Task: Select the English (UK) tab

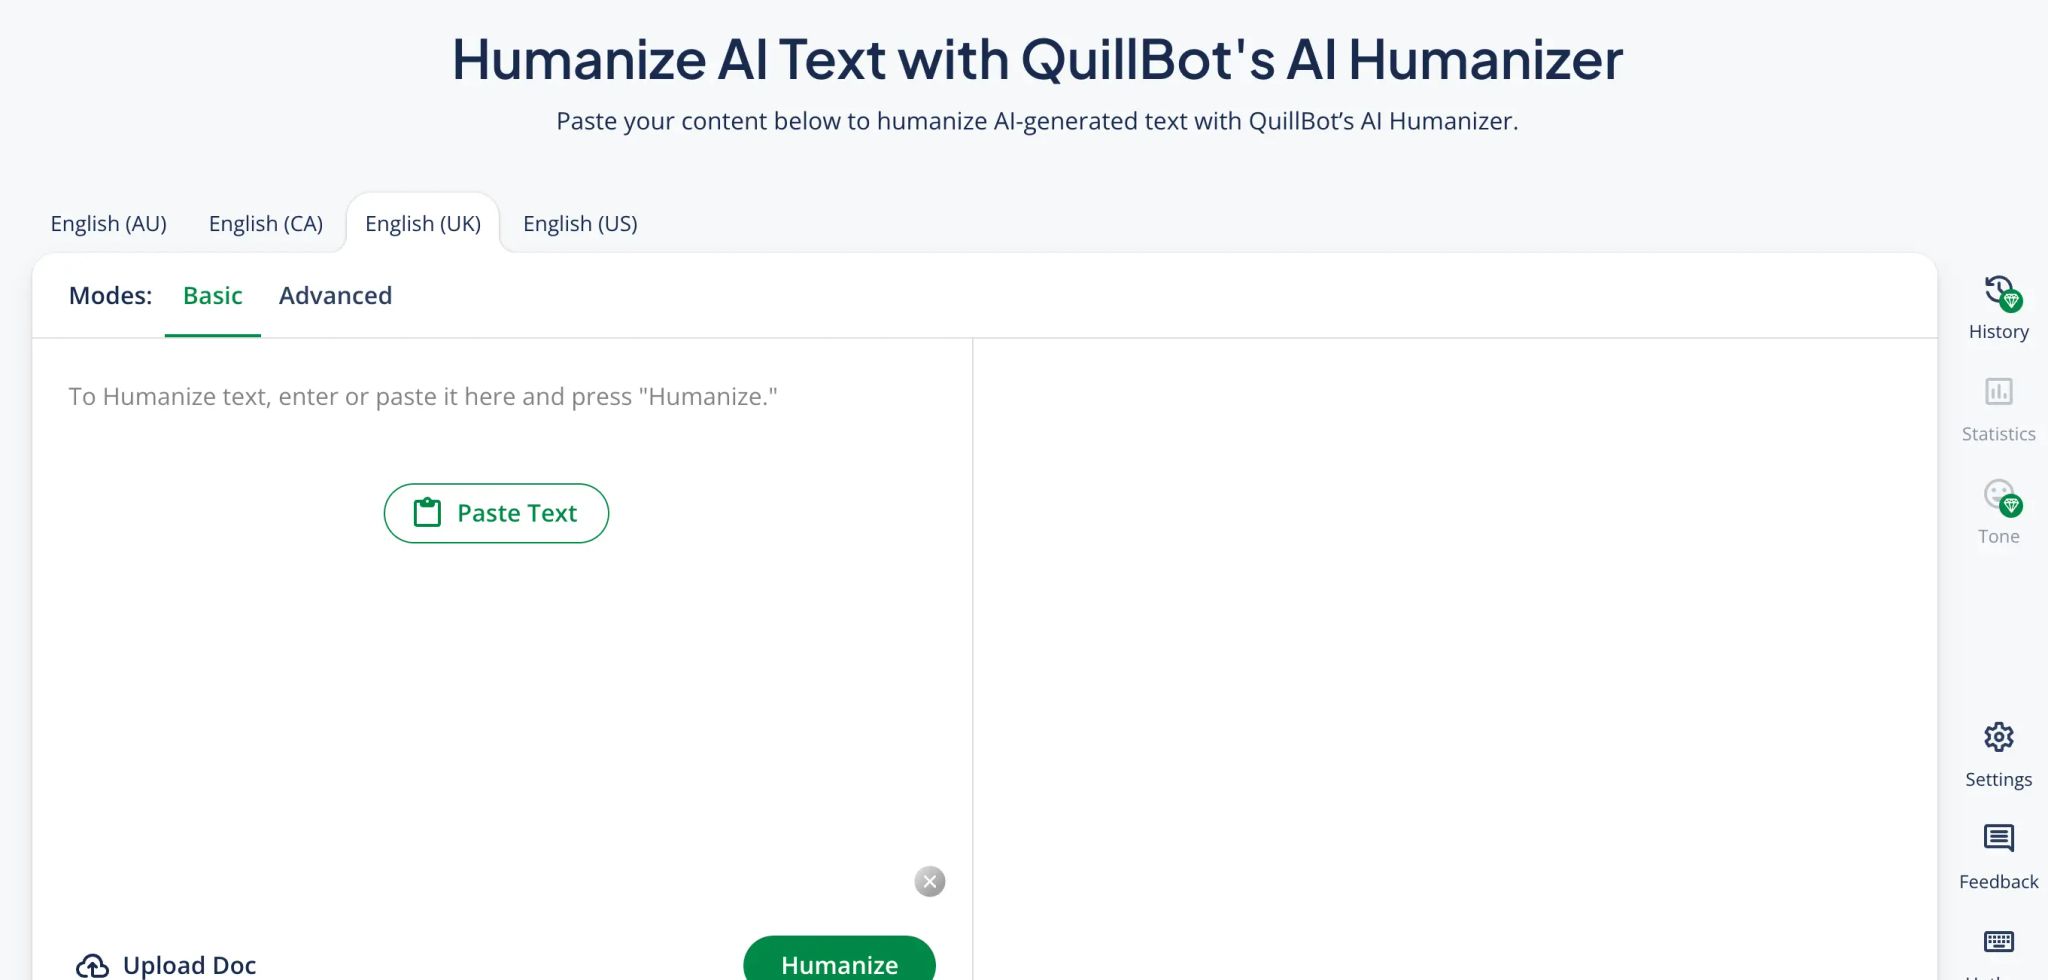Action: coord(423,223)
